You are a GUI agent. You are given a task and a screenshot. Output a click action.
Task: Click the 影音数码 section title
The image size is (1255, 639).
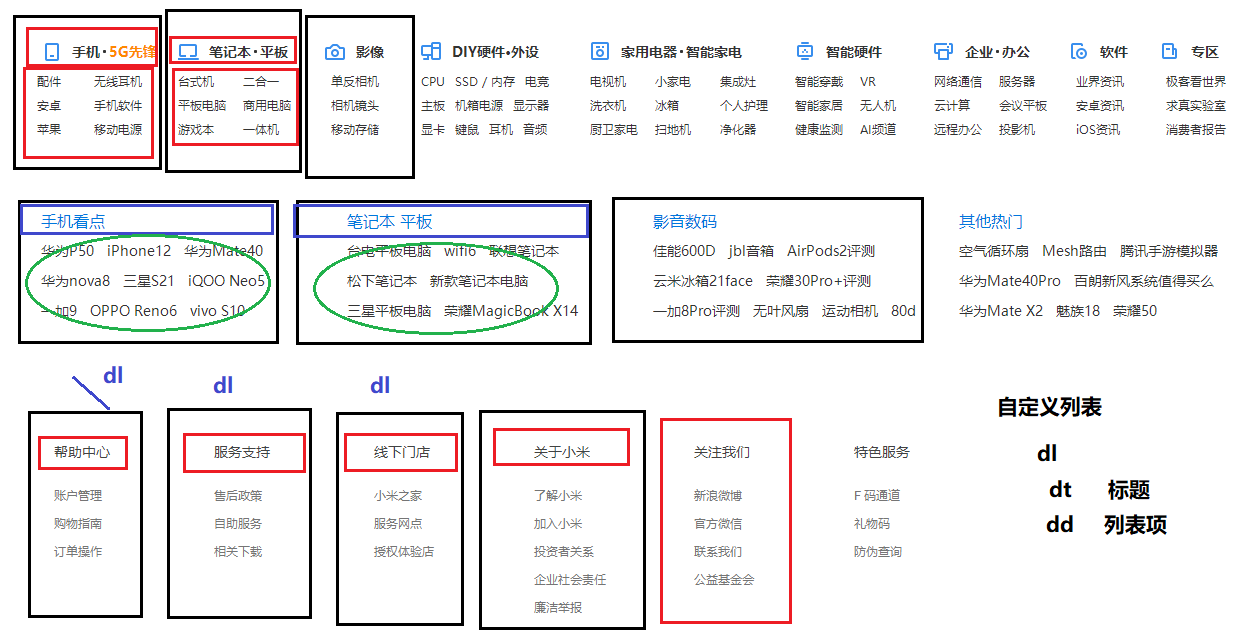(685, 221)
